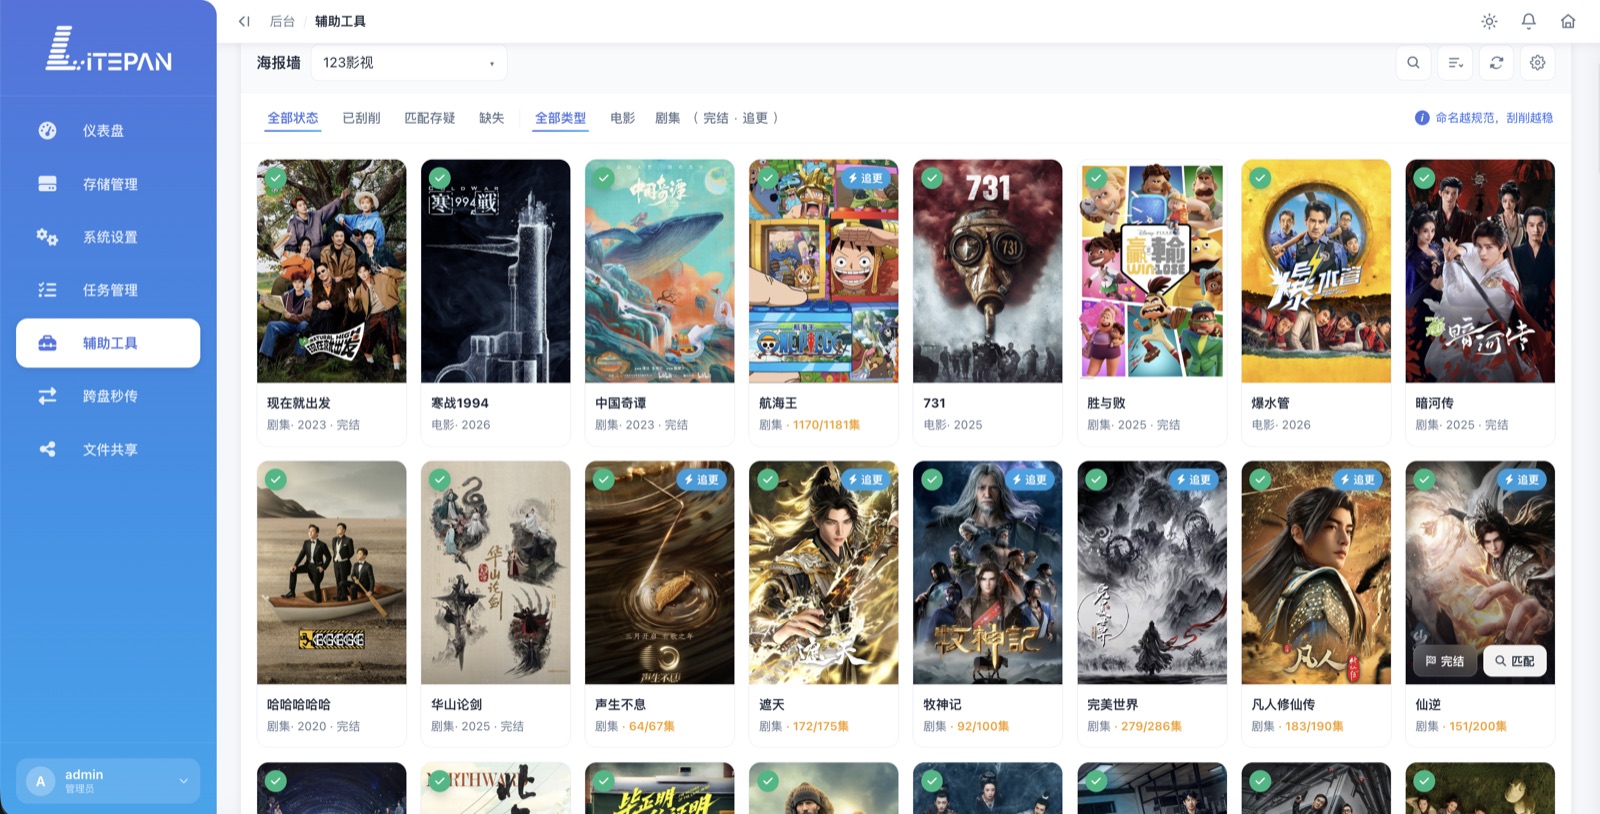
Task: Click the 仪表盘 dashboard icon
Action: (x=47, y=130)
